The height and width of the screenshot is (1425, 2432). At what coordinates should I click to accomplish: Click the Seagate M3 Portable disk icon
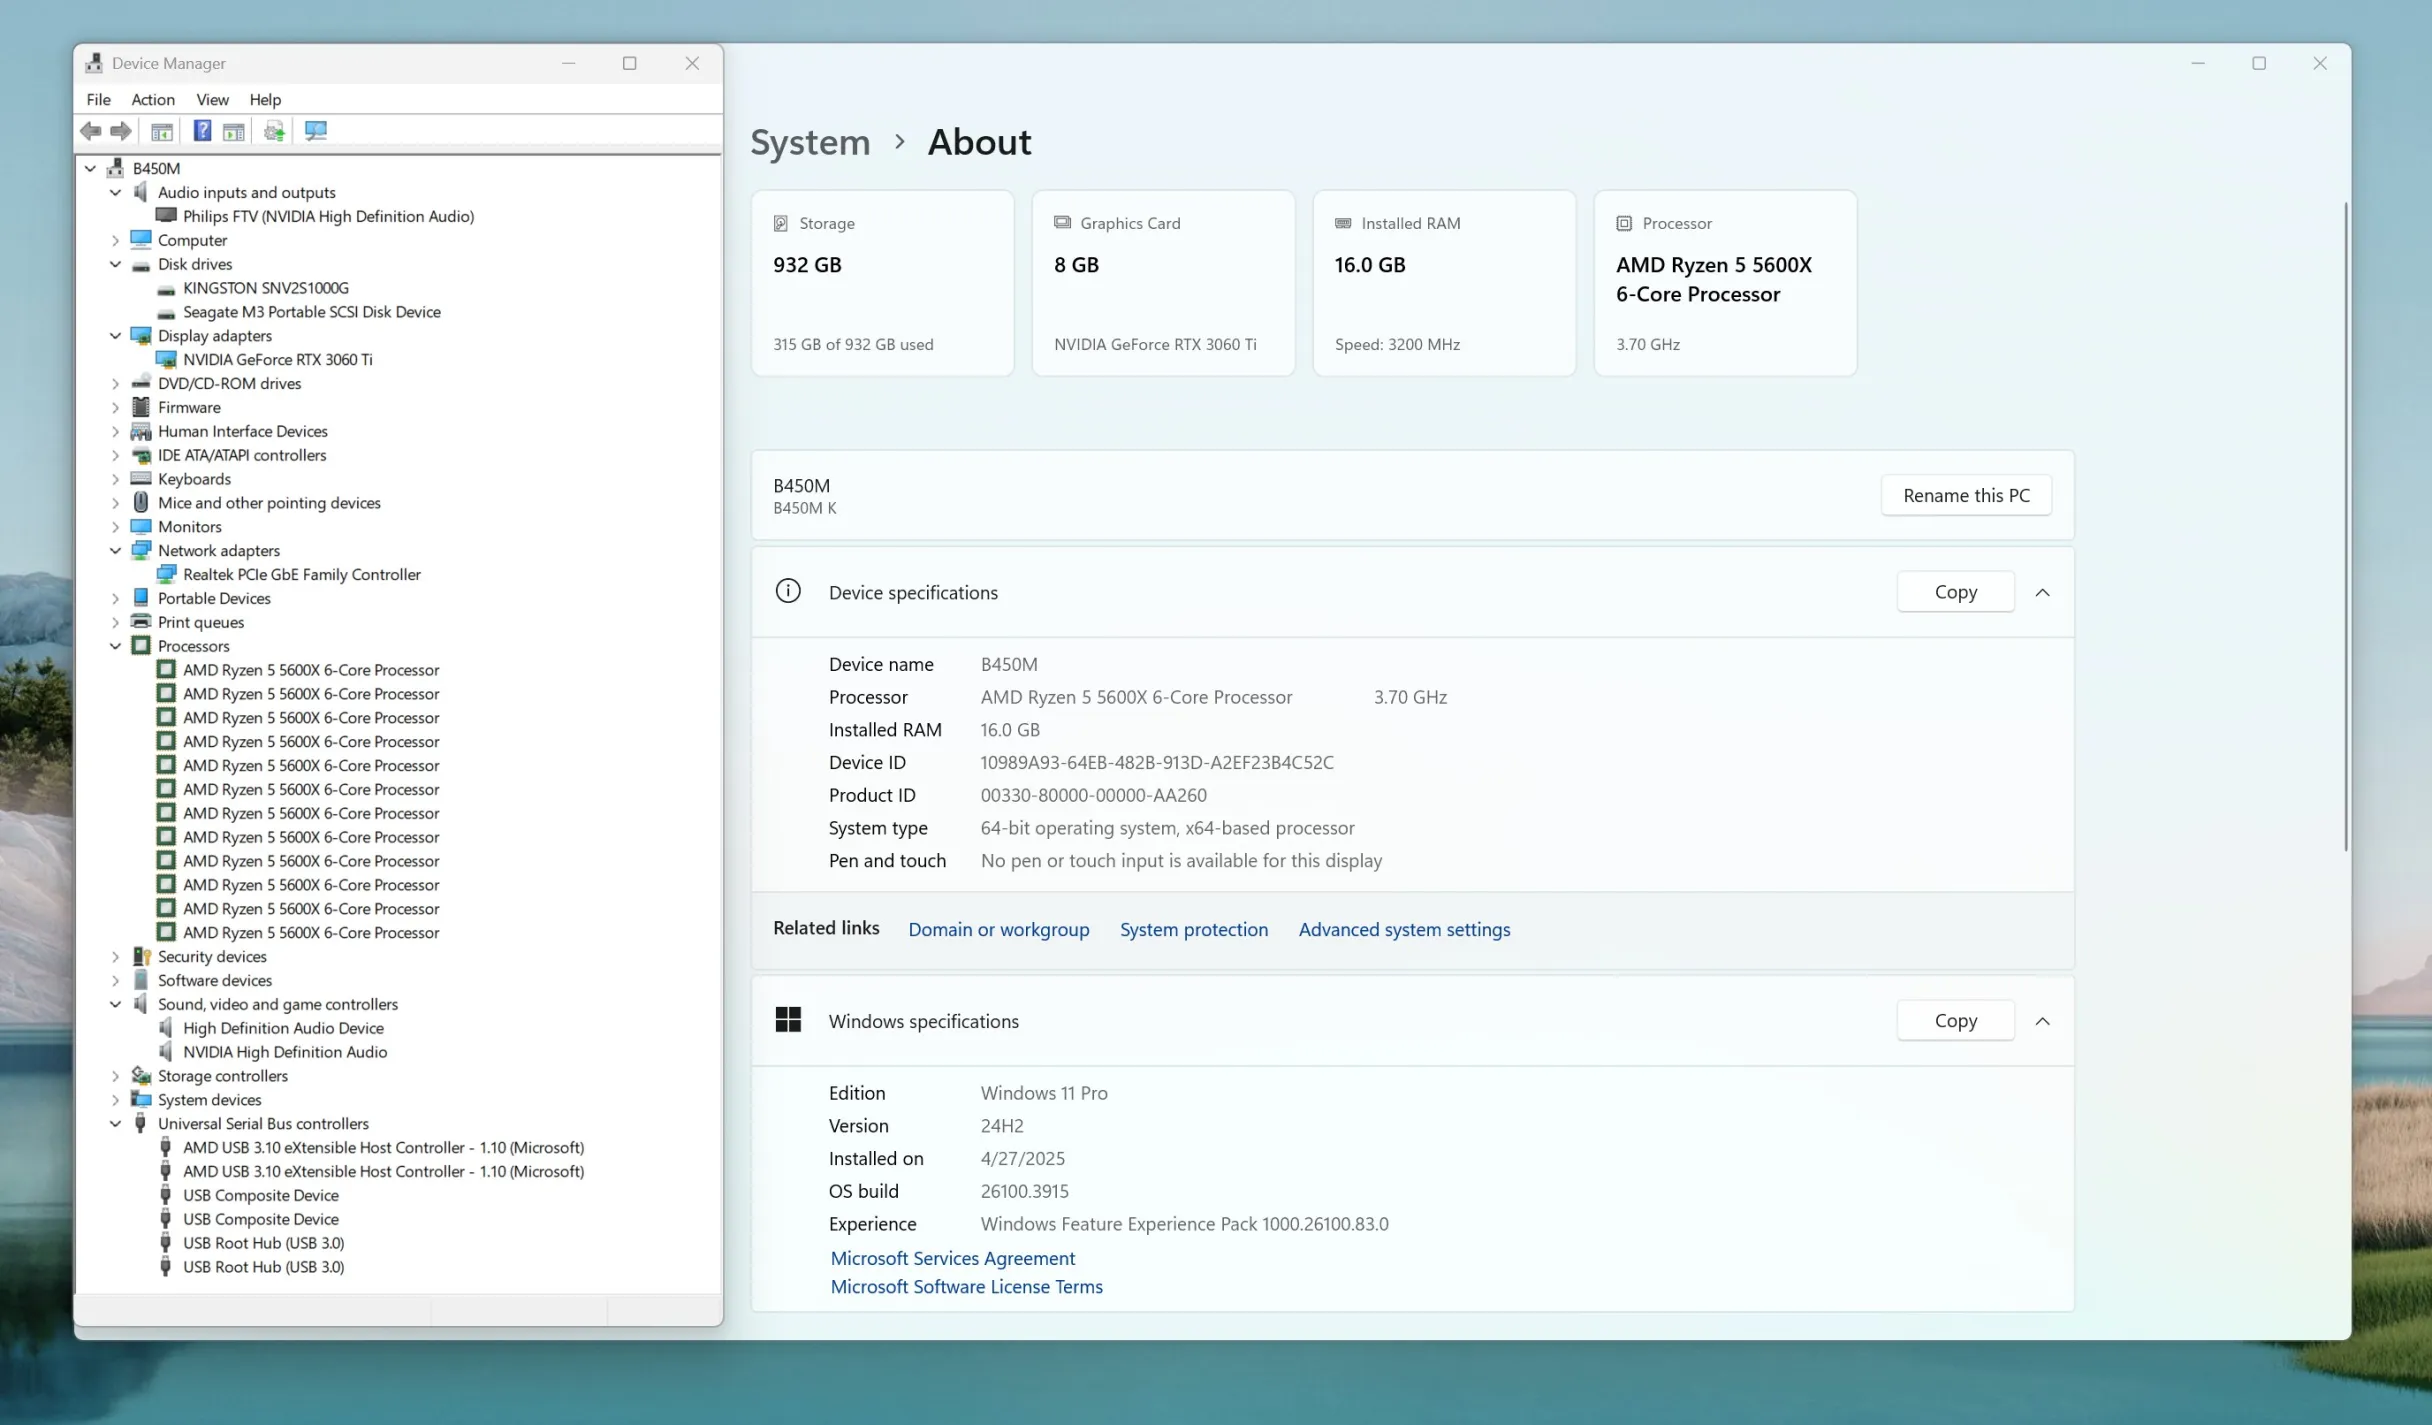tap(166, 312)
